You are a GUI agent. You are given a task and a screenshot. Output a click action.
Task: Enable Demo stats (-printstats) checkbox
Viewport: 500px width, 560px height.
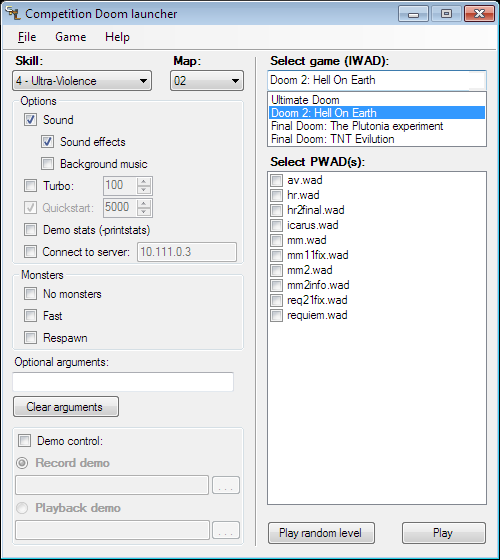click(30, 230)
